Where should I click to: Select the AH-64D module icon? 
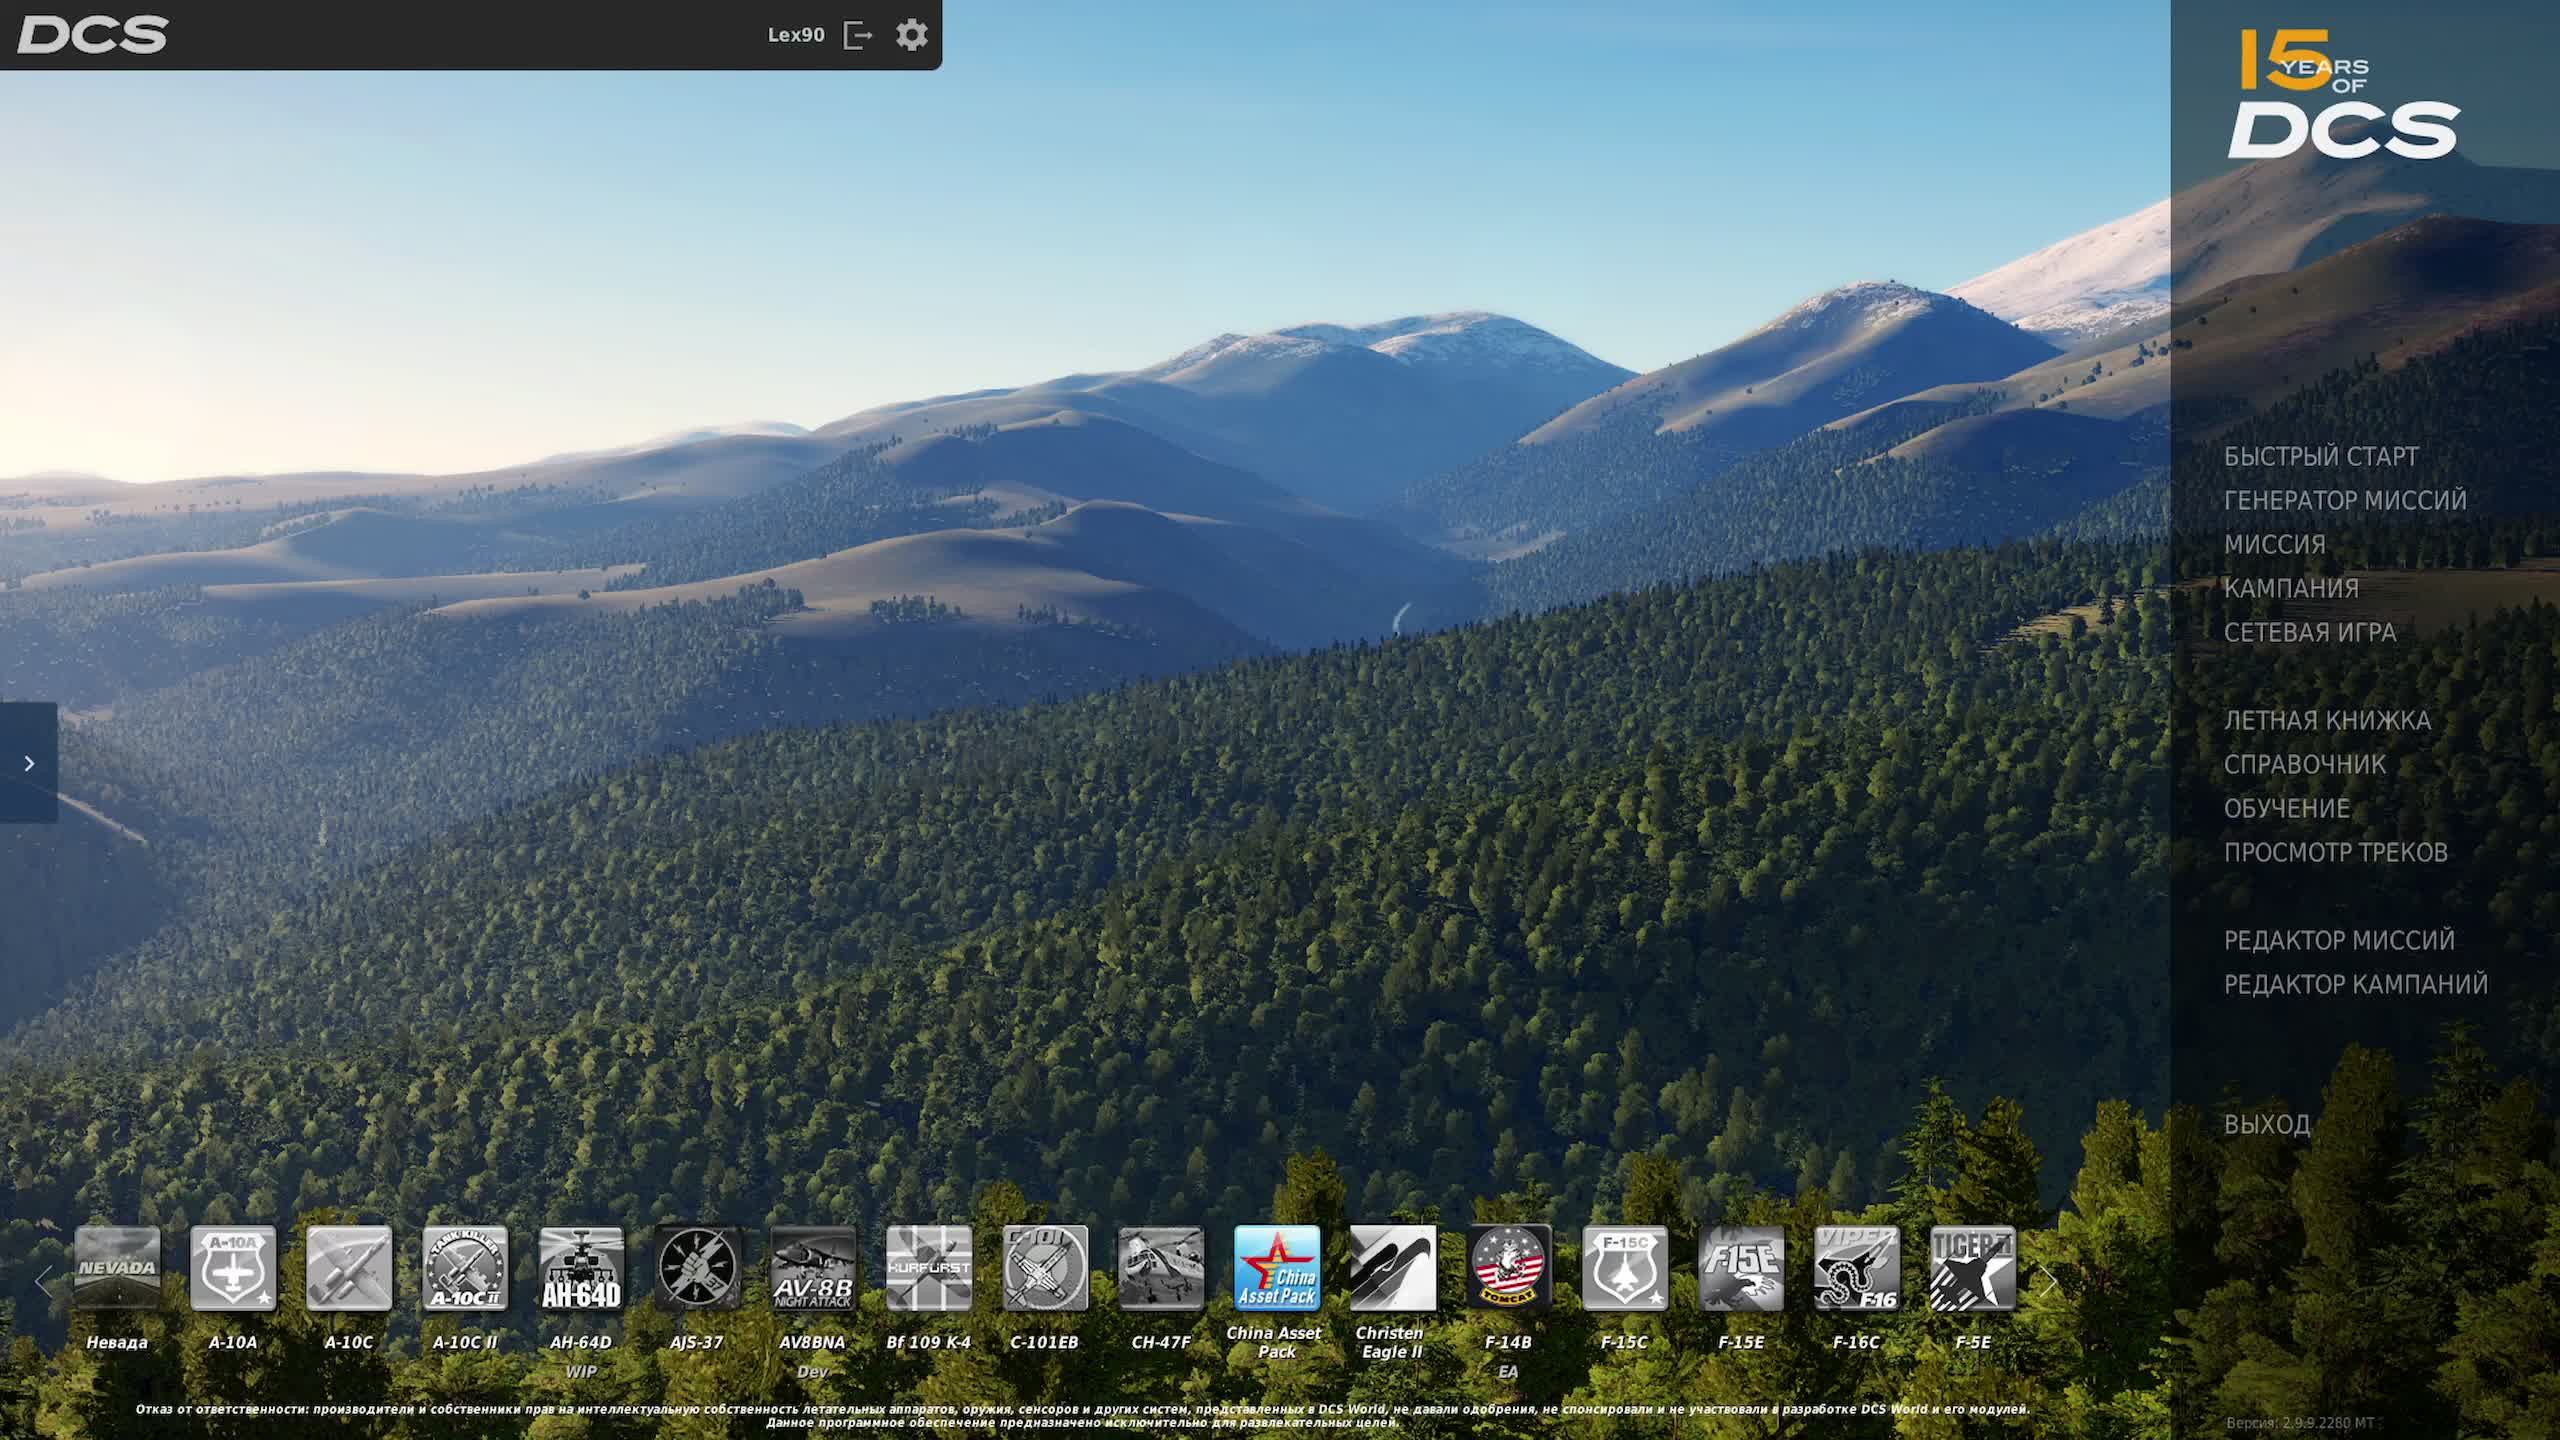pyautogui.click(x=581, y=1268)
